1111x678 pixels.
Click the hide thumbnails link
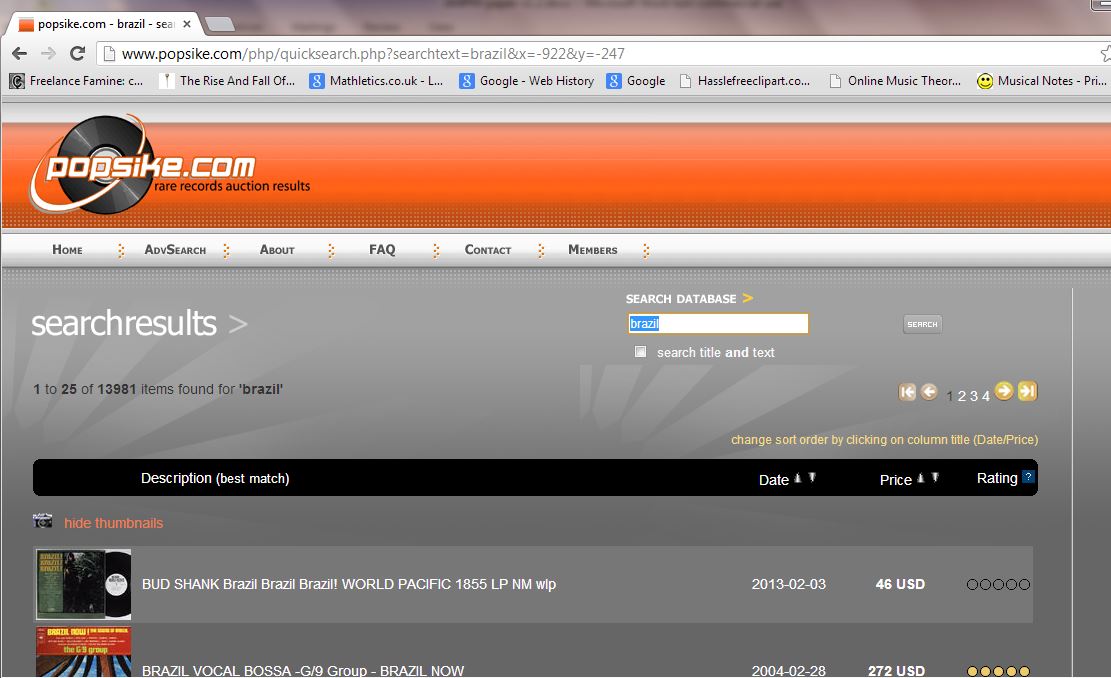[x=113, y=523]
